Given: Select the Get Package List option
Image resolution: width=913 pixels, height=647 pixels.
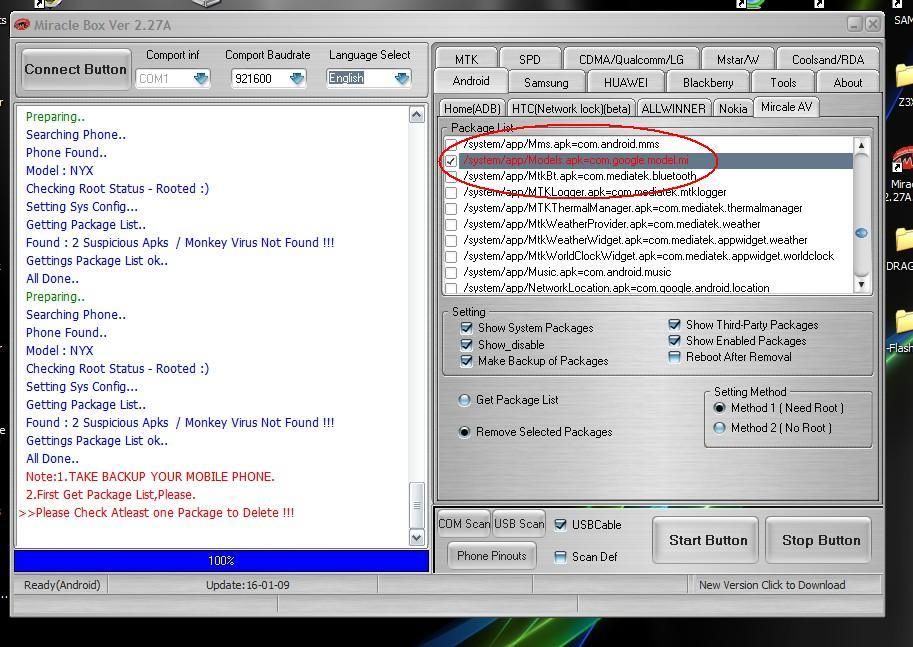Looking at the screenshot, I should (x=464, y=400).
